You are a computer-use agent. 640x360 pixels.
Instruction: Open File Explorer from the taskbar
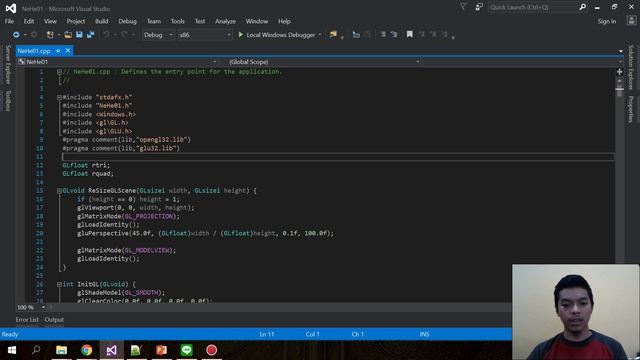(x=62, y=350)
